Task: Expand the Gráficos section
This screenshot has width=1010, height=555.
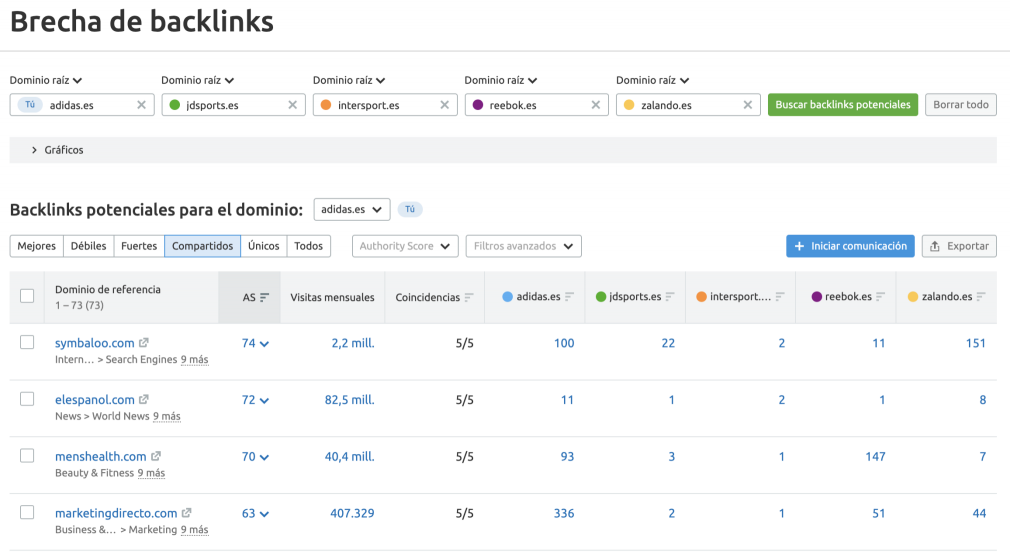Action: pyautogui.click(x=58, y=150)
